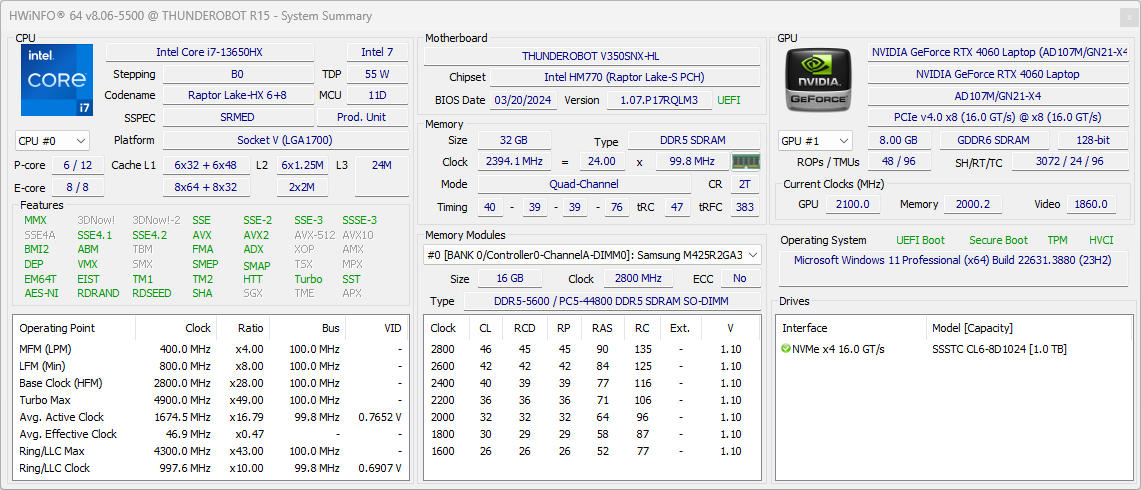Click the Microsoft Windows 11 Professional field
This screenshot has height=490, width=1141.
click(955, 260)
